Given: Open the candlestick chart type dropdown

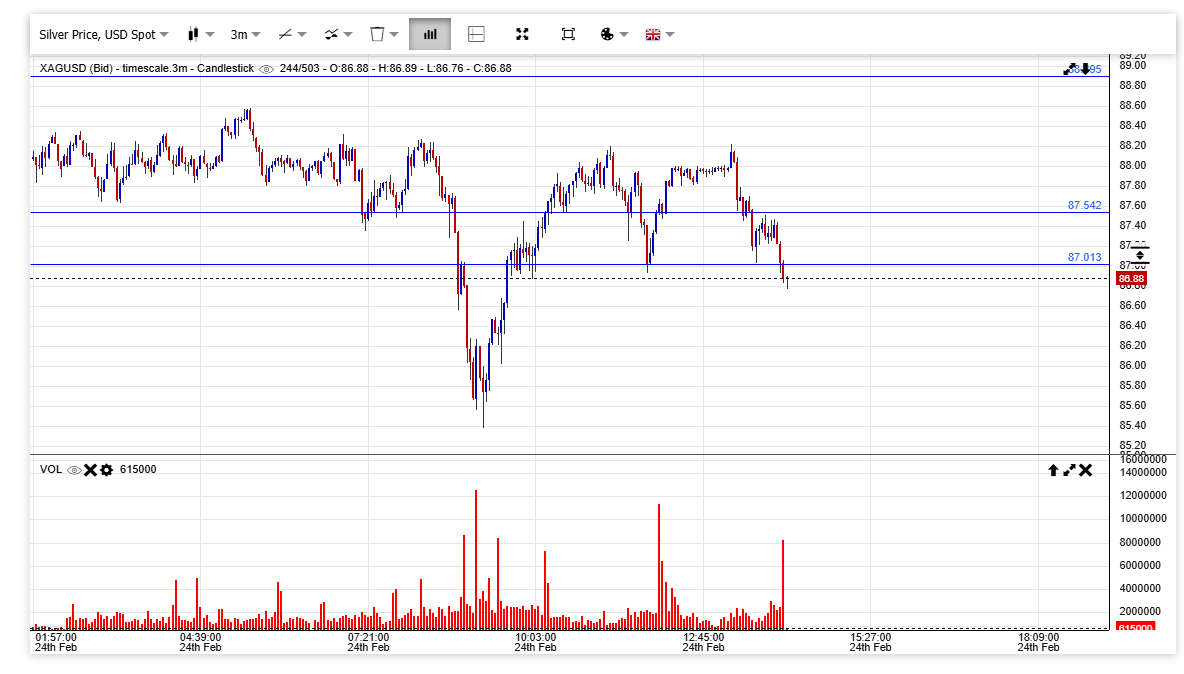Looking at the screenshot, I should (x=200, y=34).
